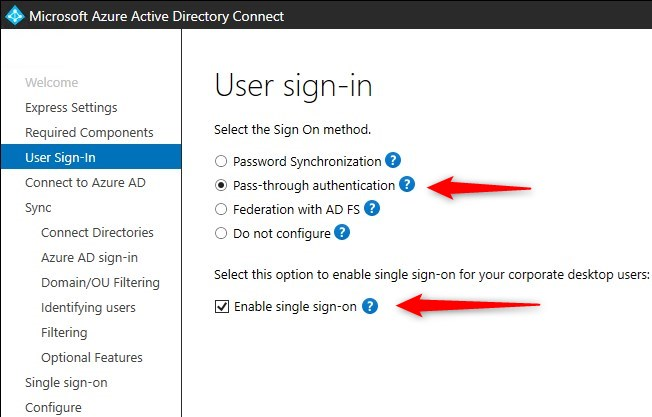Open Optional Features in sidebar
This screenshot has height=417, width=652.
(92, 358)
